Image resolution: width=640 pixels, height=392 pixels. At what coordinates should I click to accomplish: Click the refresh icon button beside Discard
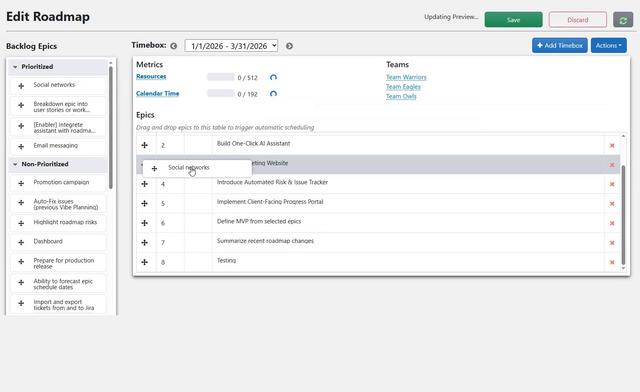click(623, 20)
